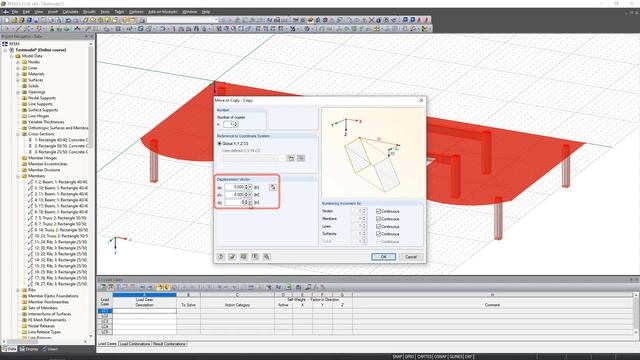
Task: Click Load Cases table vertical scrollbar
Action: (636, 314)
